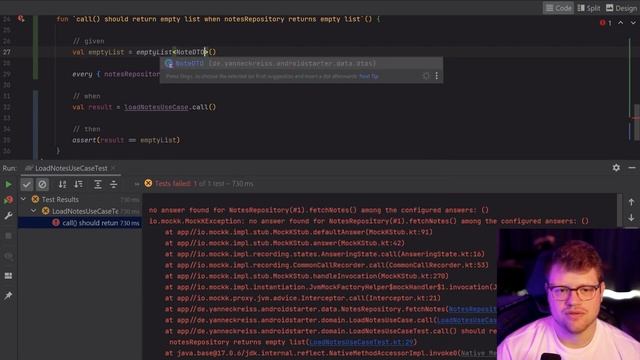Screen dimensions: 640x360
Task: Open Native Method link in stack trace
Action: click(479, 353)
